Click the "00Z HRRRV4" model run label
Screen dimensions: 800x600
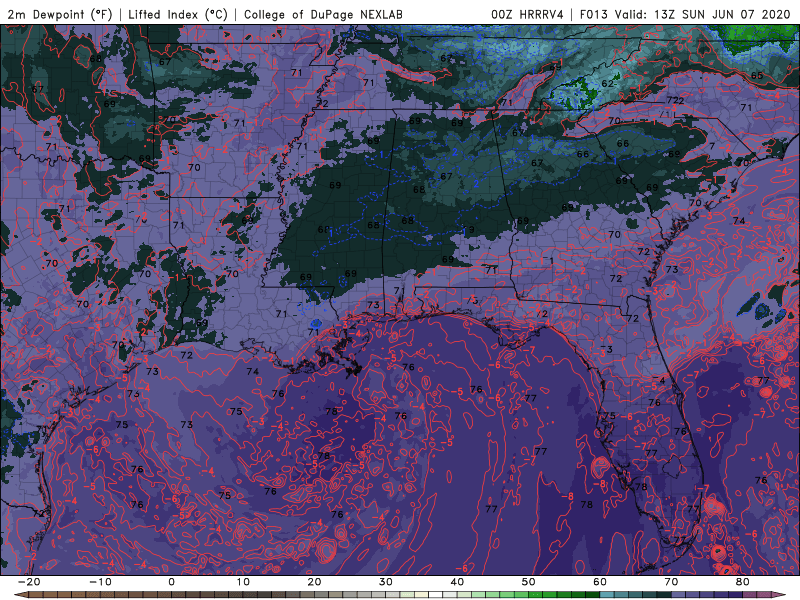pyautogui.click(x=527, y=15)
